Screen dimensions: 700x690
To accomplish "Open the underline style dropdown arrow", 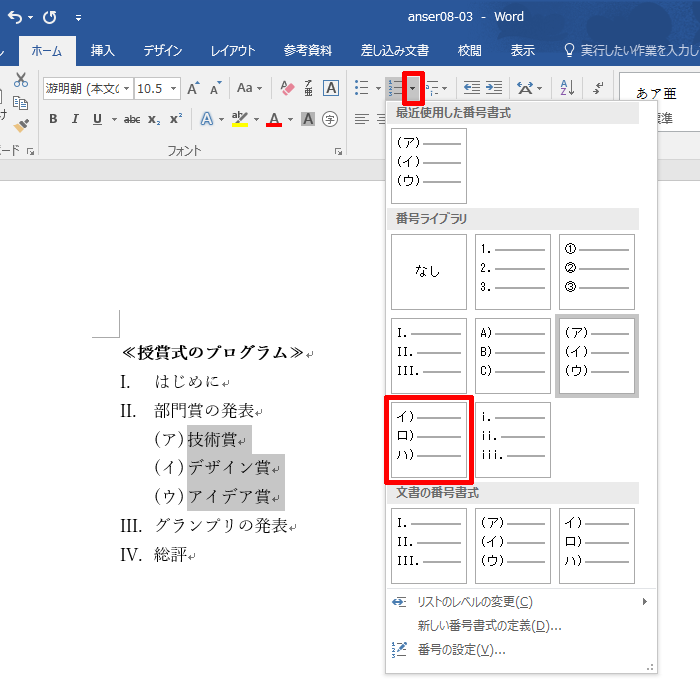I will [x=114, y=119].
